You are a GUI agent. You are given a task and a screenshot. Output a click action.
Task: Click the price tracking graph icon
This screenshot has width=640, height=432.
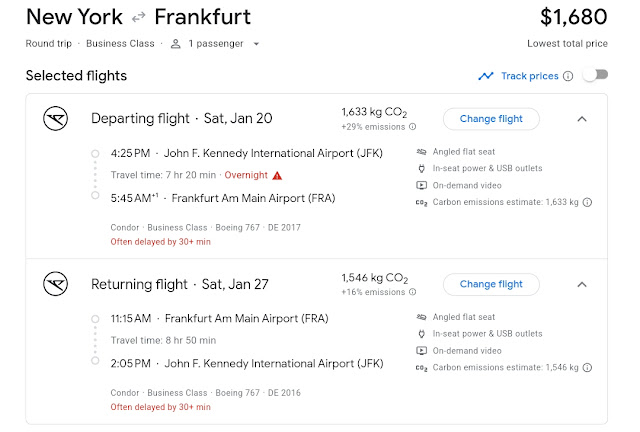tap(486, 76)
